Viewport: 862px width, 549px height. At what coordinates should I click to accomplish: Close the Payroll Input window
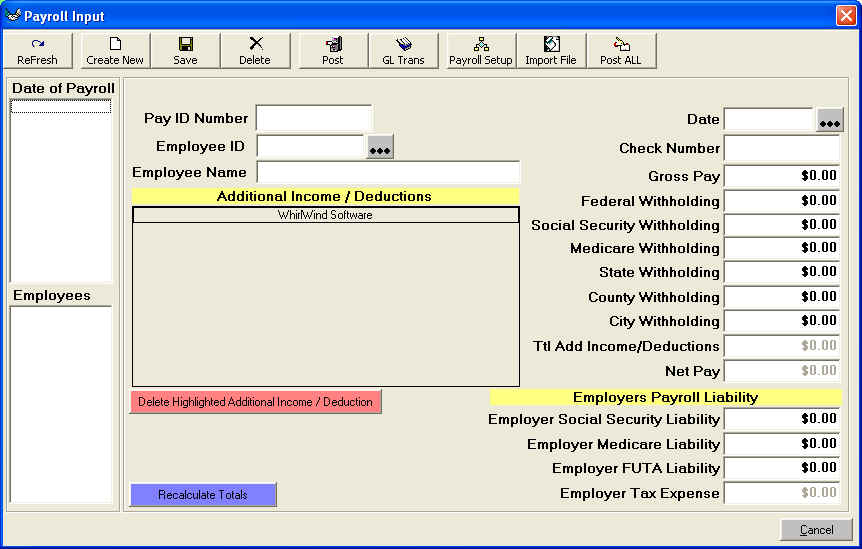pos(846,15)
